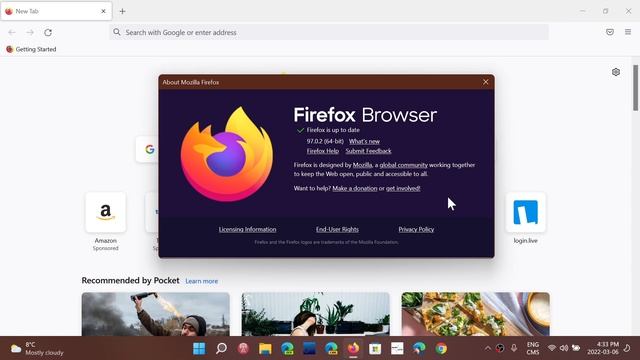Open the Save to Pocket button
The width and height of the screenshot is (640, 360).
610,32
